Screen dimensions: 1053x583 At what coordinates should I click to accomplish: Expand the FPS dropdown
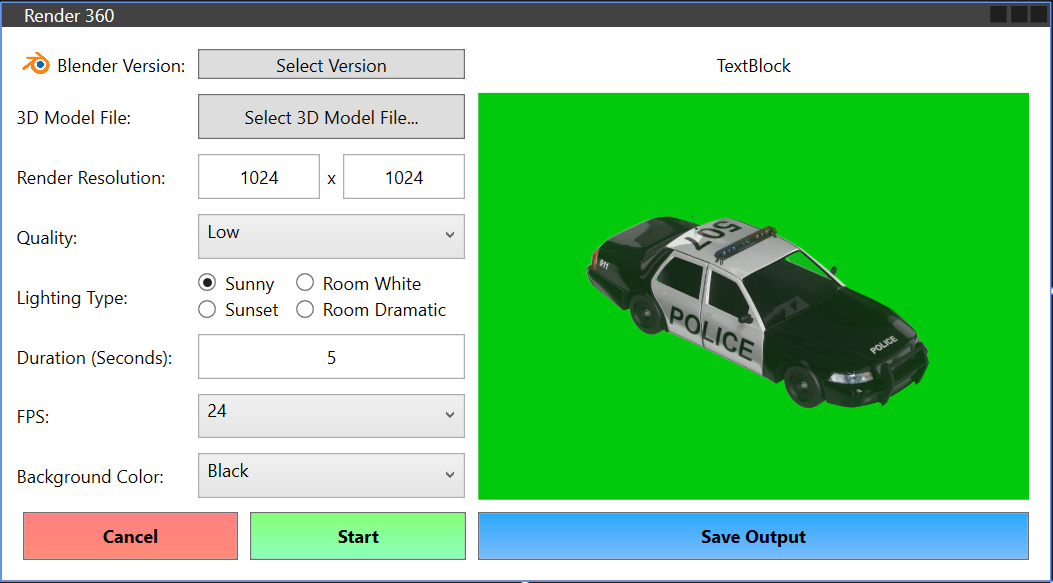(331, 416)
